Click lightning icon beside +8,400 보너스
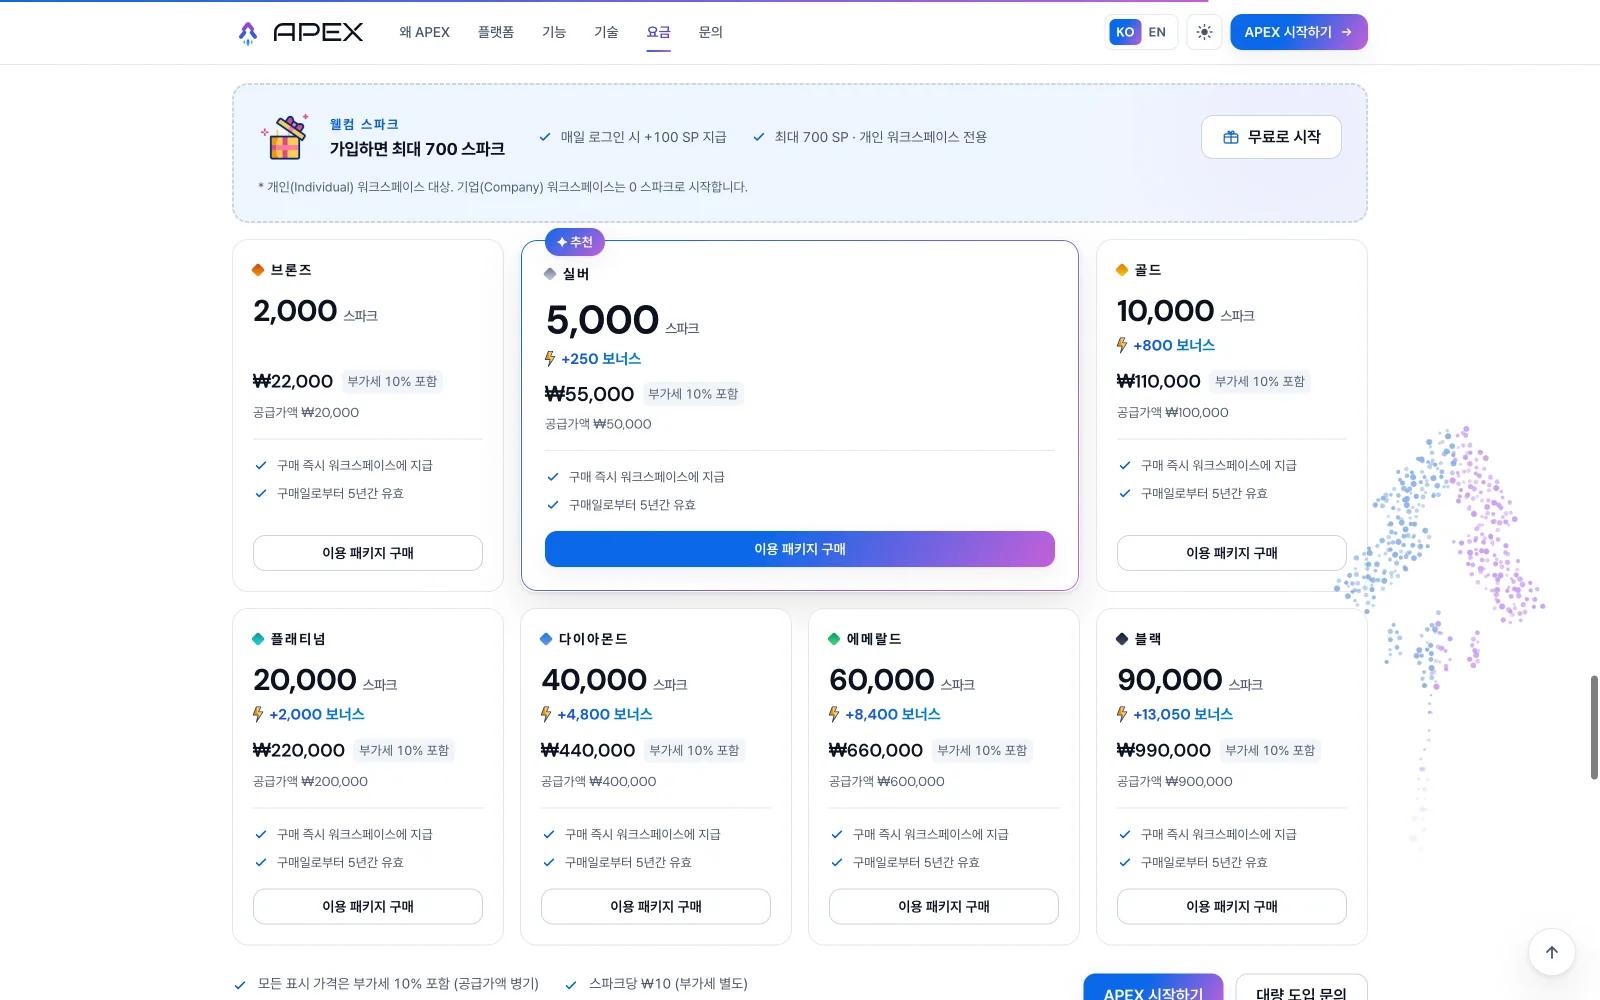This screenshot has width=1600, height=1000. (x=834, y=714)
